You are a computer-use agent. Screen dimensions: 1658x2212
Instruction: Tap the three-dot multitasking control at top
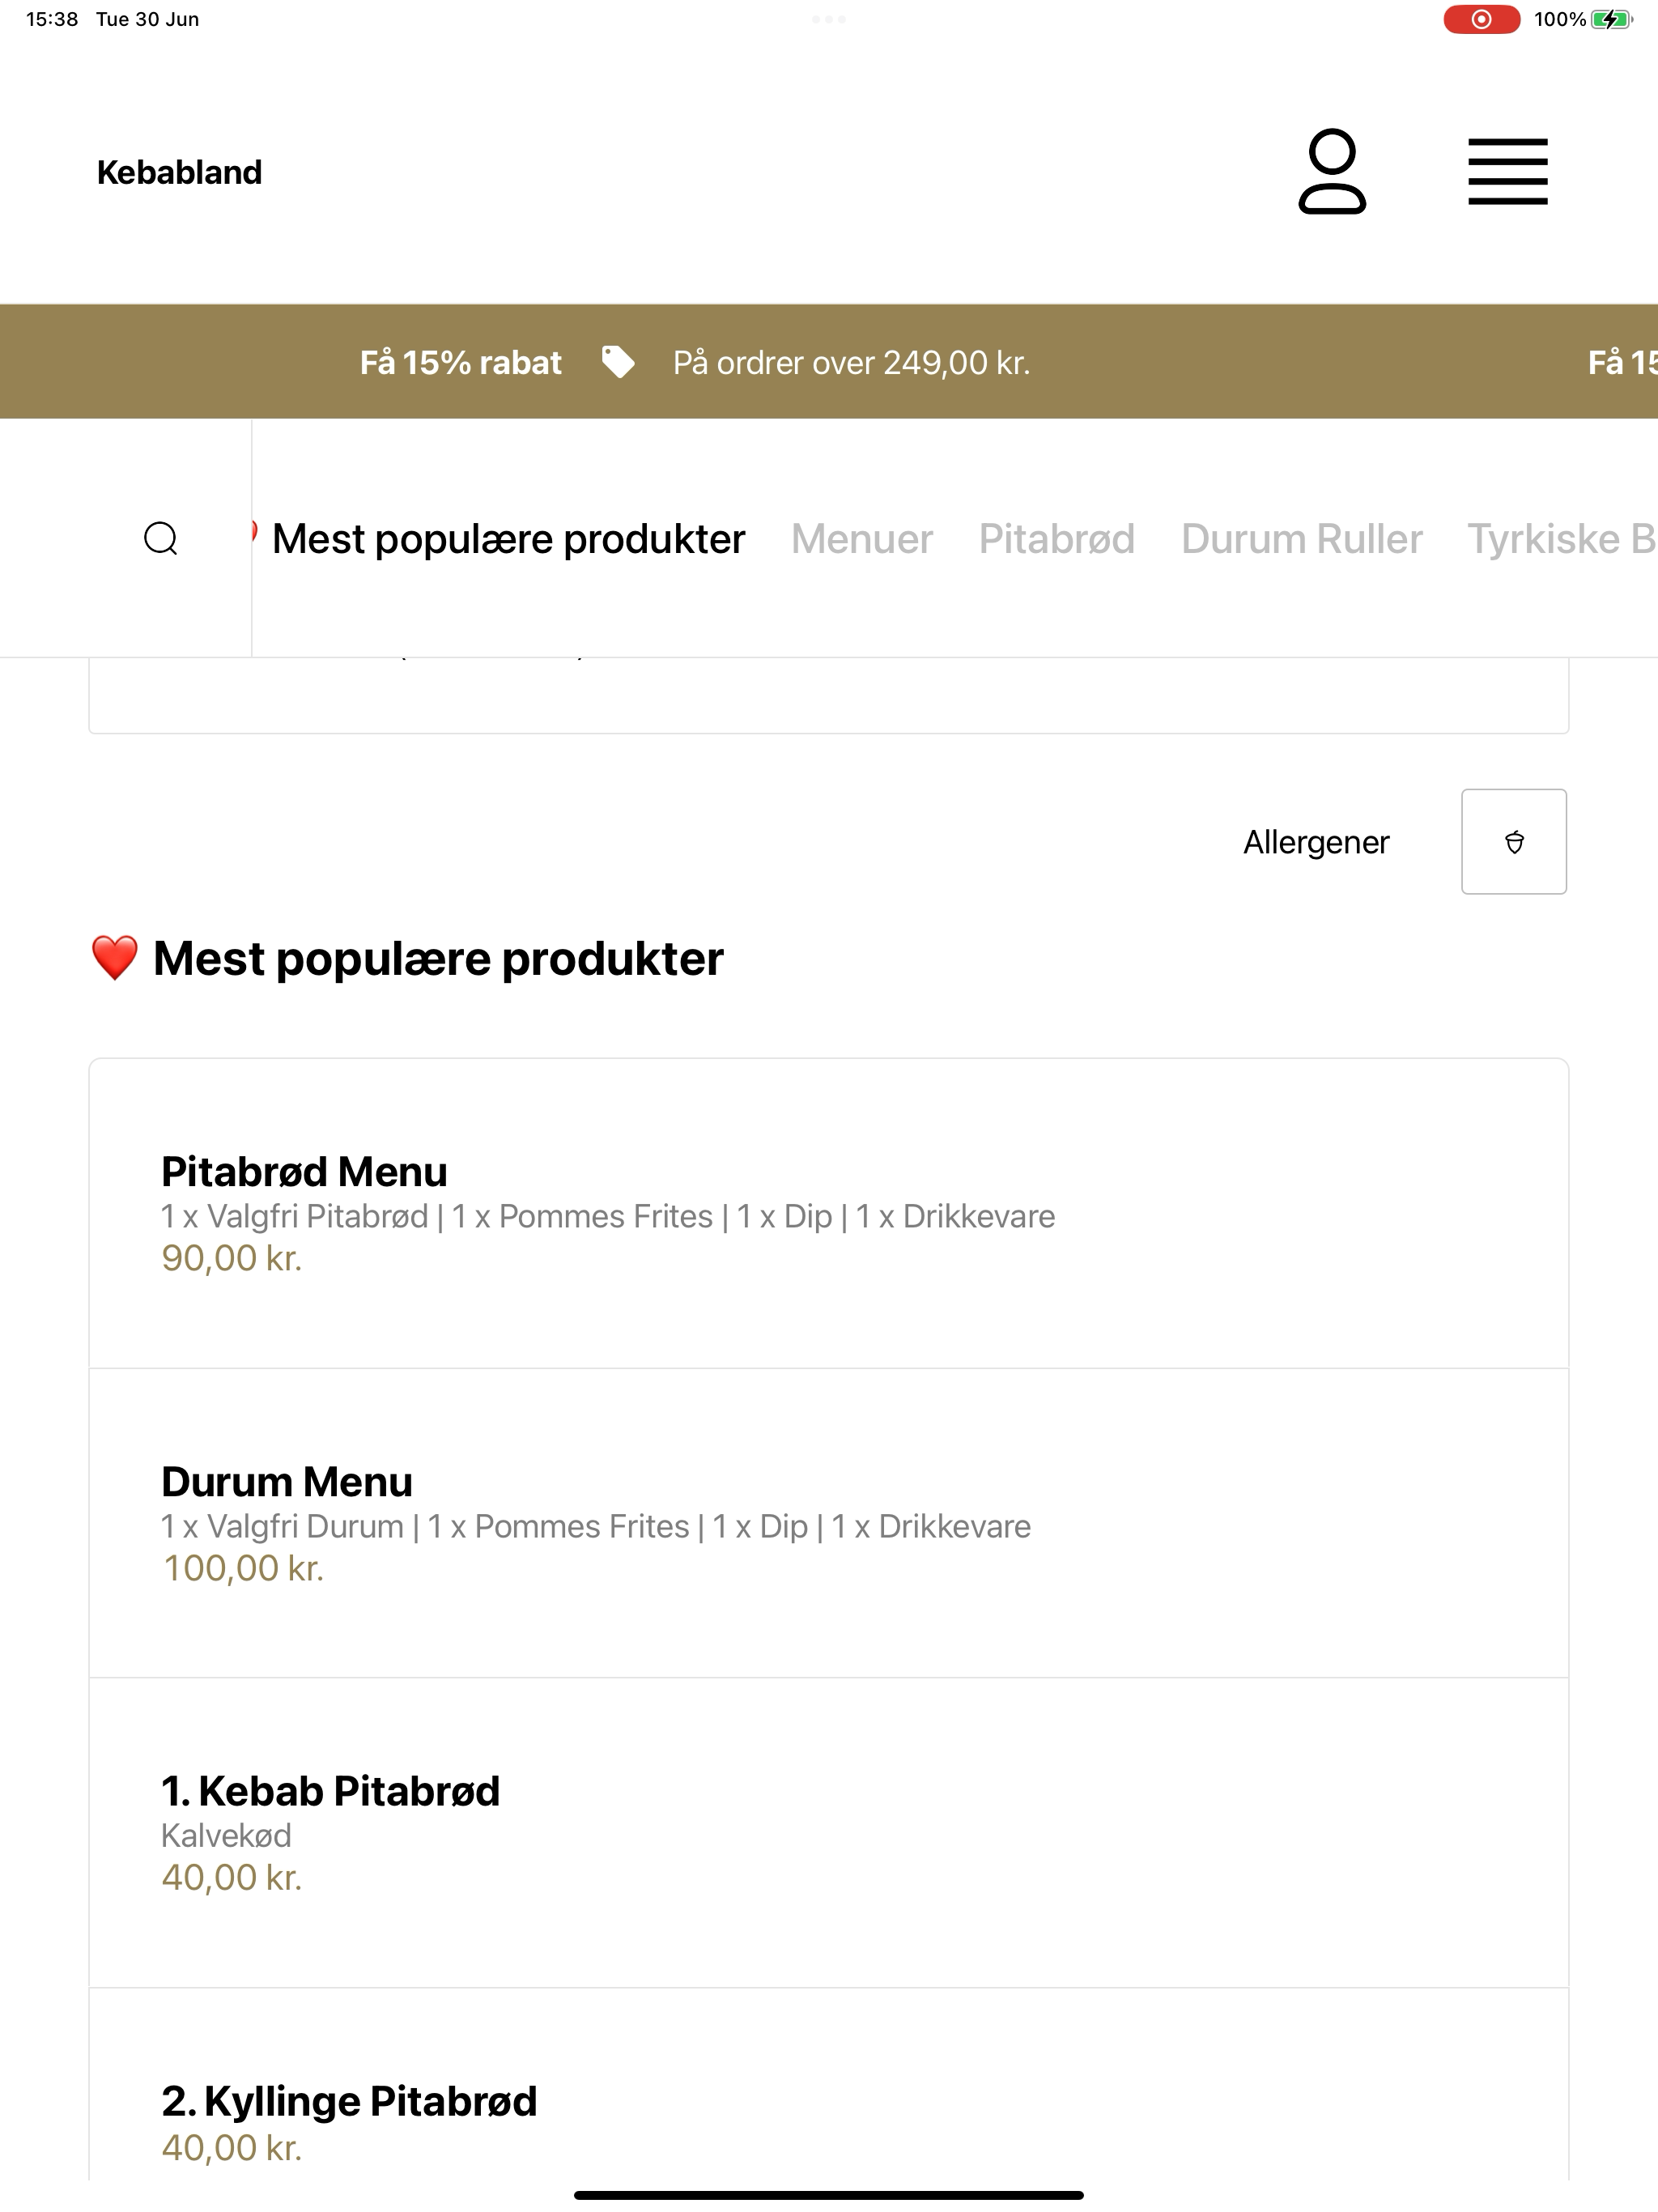829,19
